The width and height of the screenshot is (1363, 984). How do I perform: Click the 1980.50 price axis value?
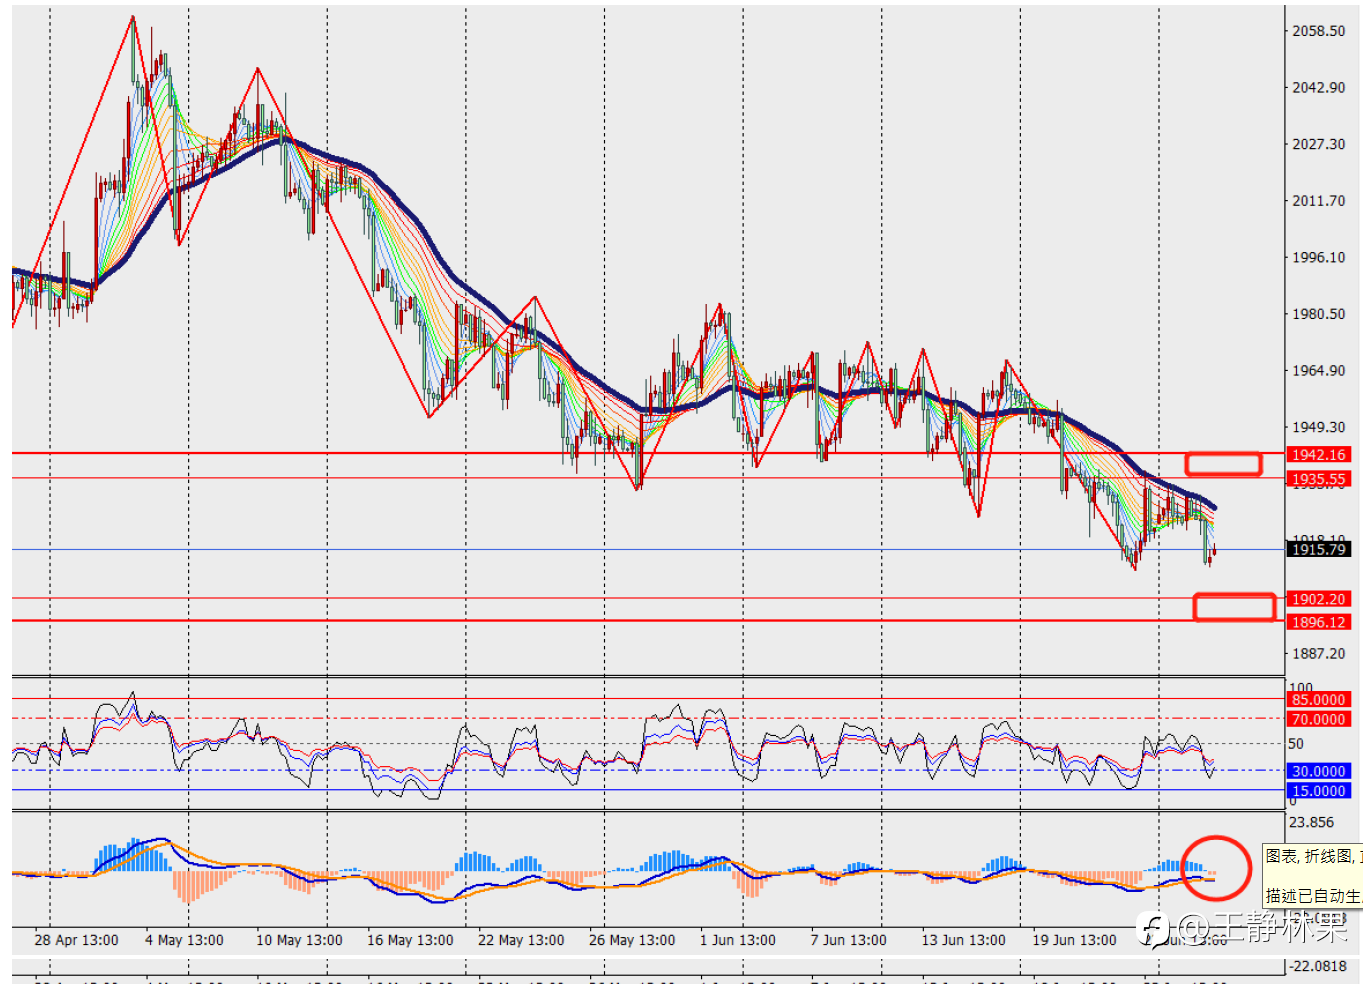point(1319,314)
